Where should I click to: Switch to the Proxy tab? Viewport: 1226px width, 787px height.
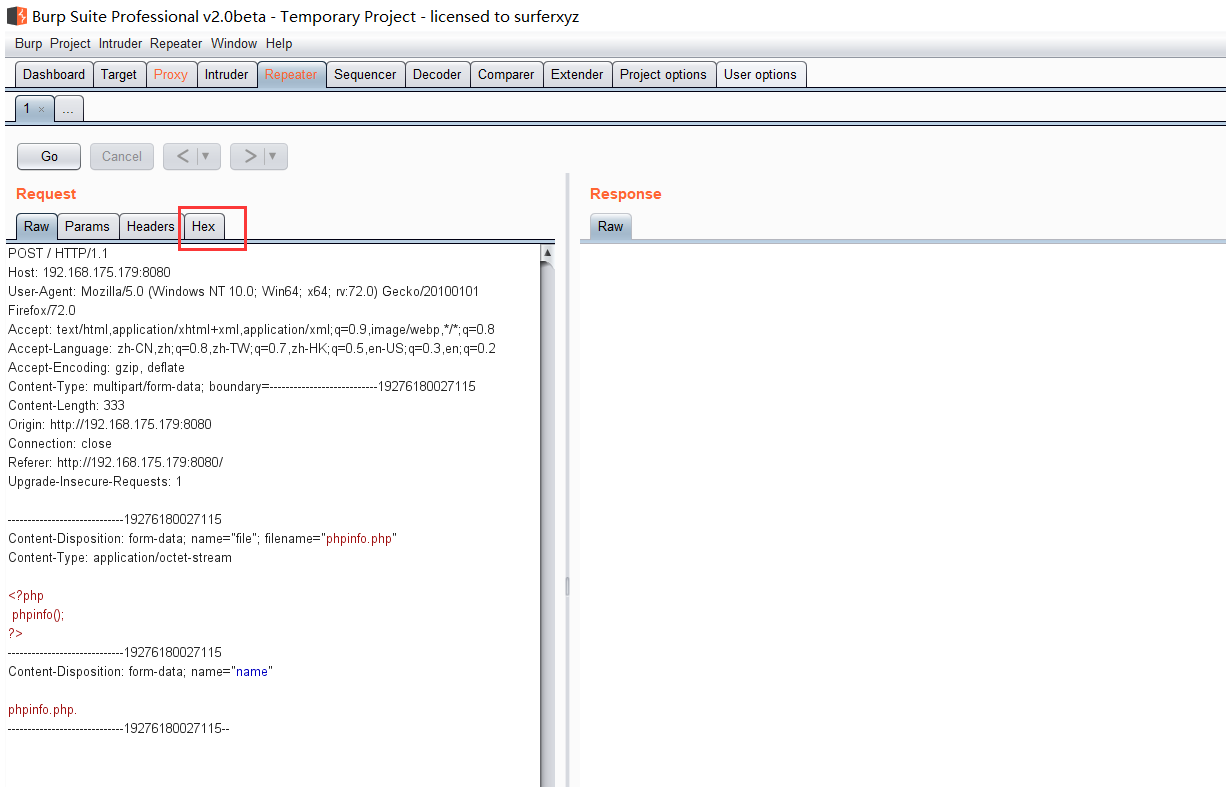pyautogui.click(x=171, y=75)
